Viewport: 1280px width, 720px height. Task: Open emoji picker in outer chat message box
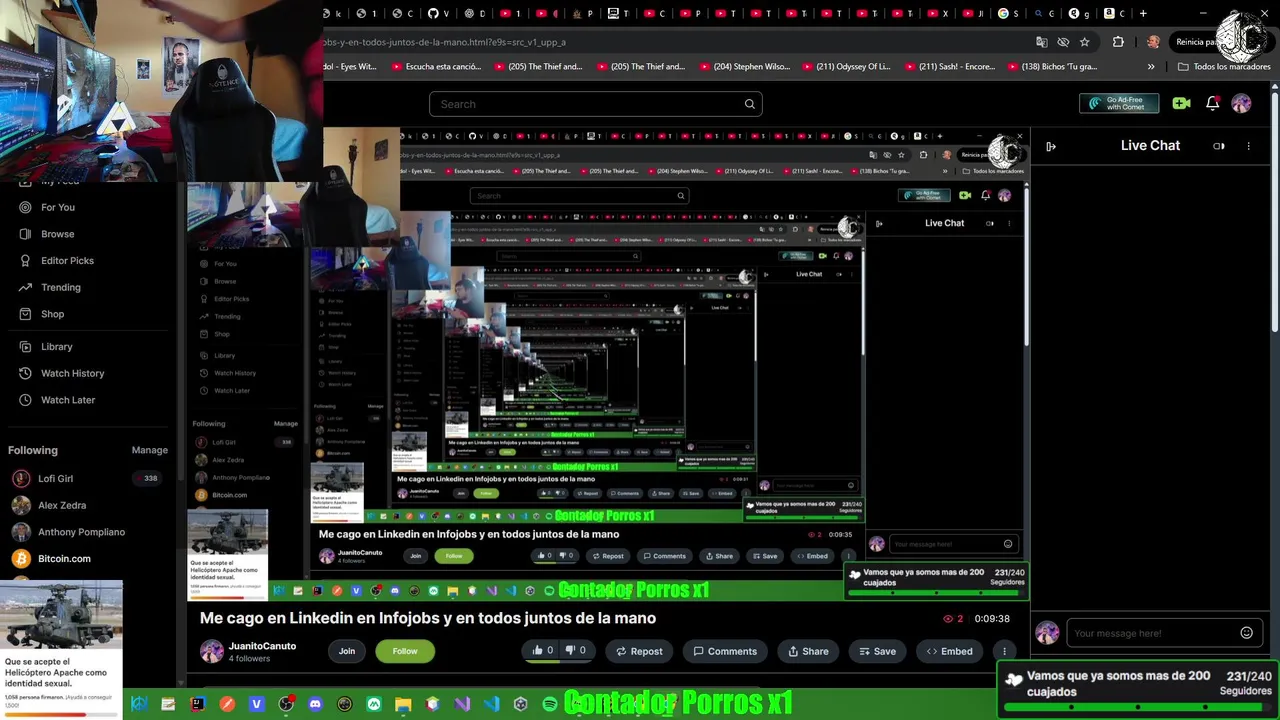coord(1246,633)
